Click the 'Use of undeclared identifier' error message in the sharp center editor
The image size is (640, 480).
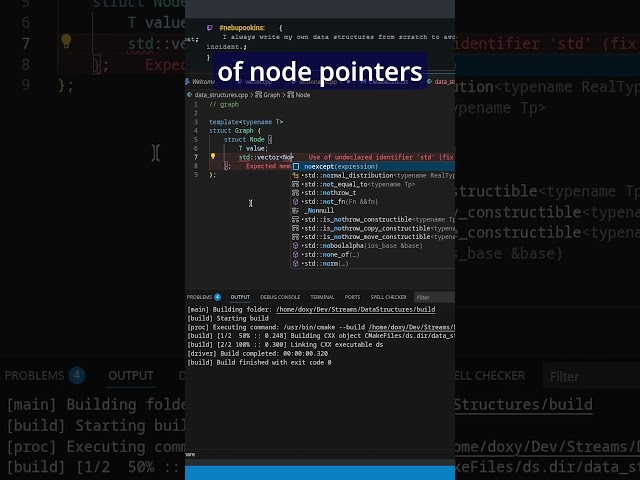pyautogui.click(x=381, y=157)
